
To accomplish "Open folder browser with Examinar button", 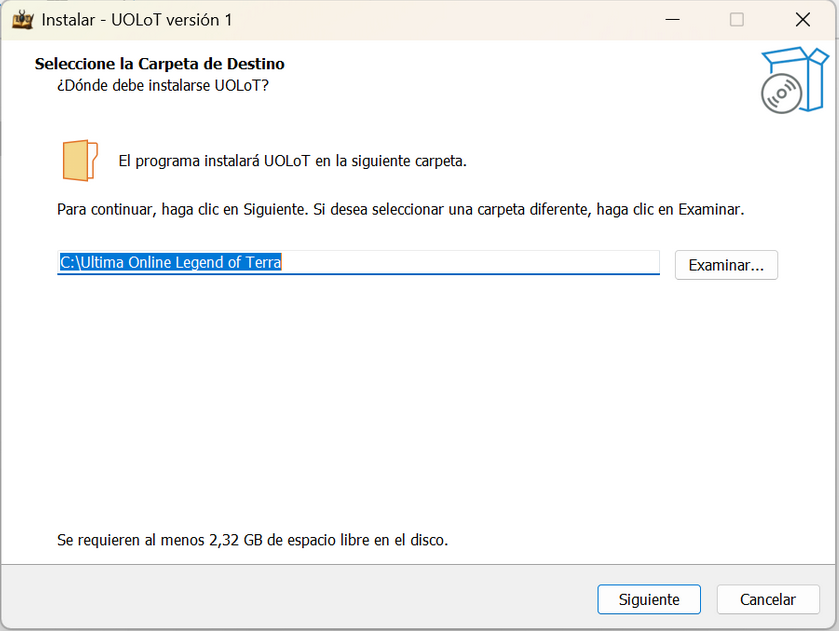I will click(726, 265).
